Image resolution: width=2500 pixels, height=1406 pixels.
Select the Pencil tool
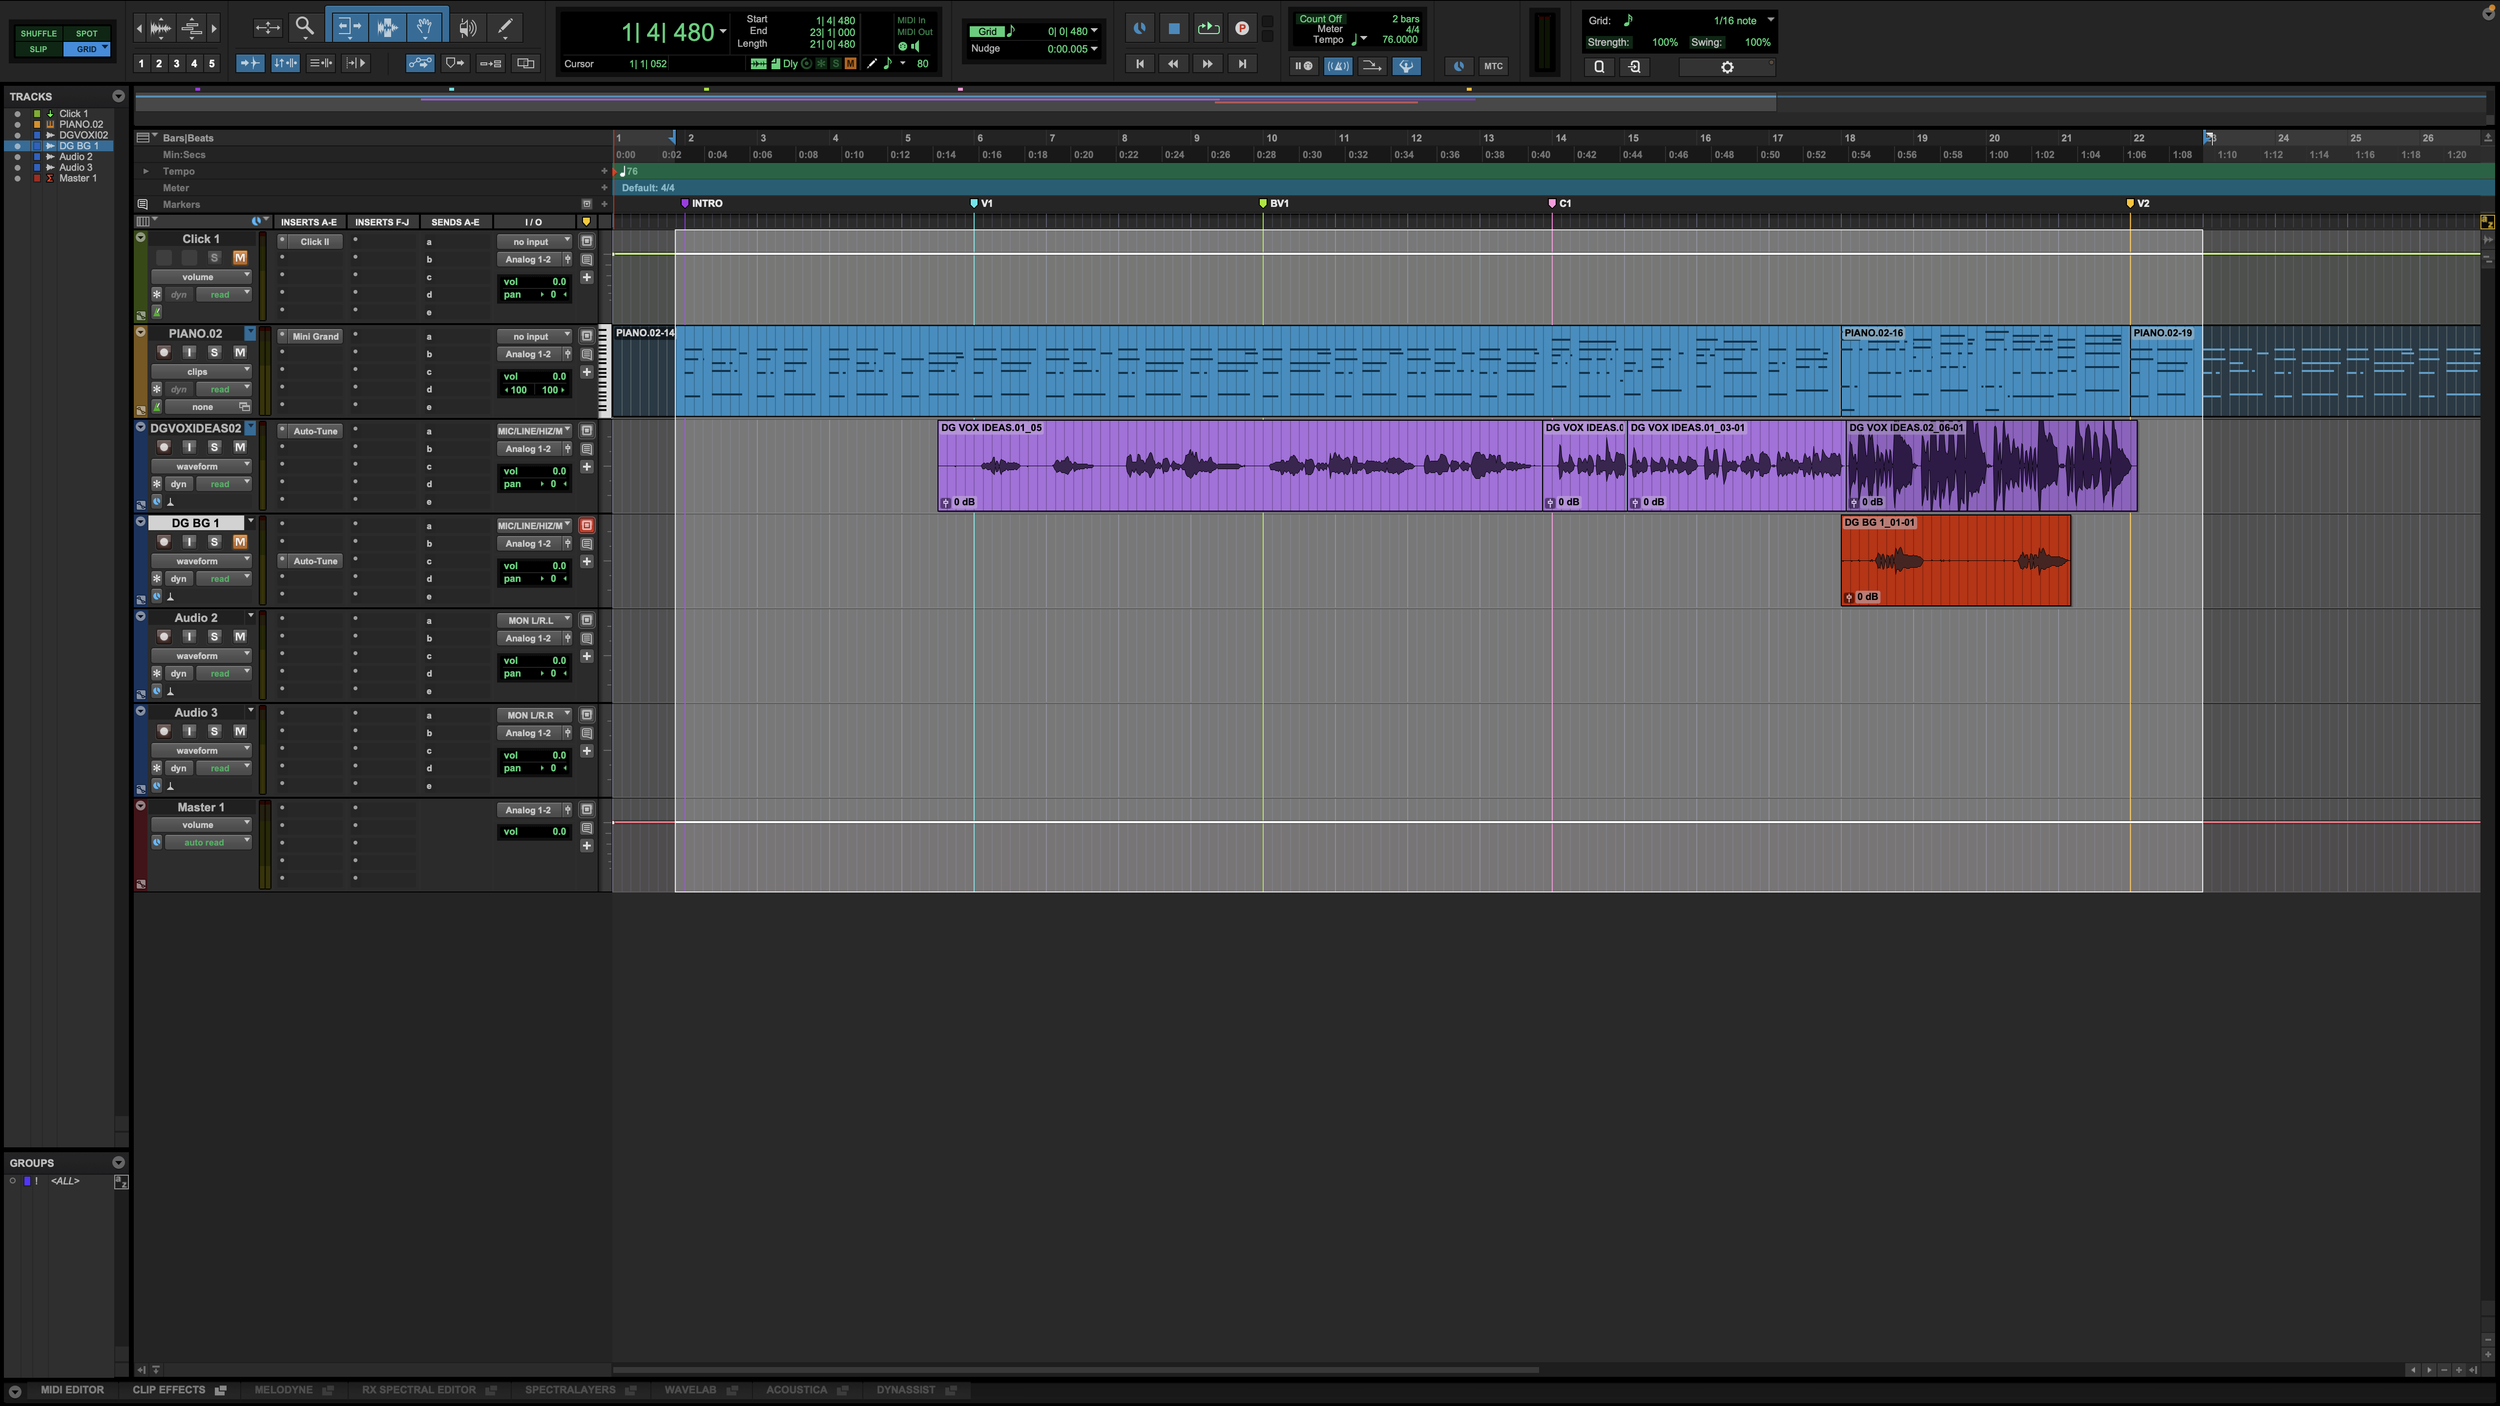click(505, 28)
